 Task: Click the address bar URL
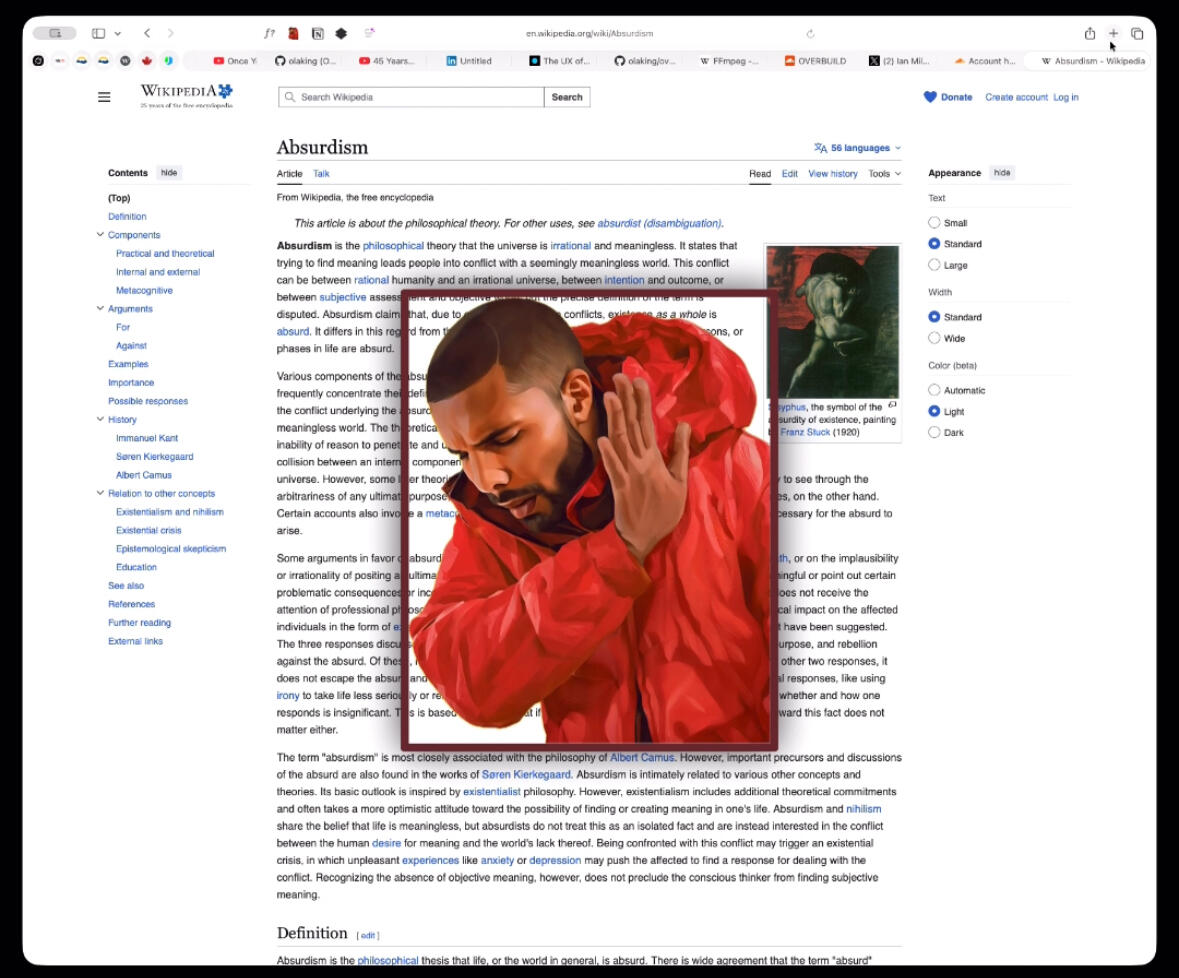(x=590, y=33)
